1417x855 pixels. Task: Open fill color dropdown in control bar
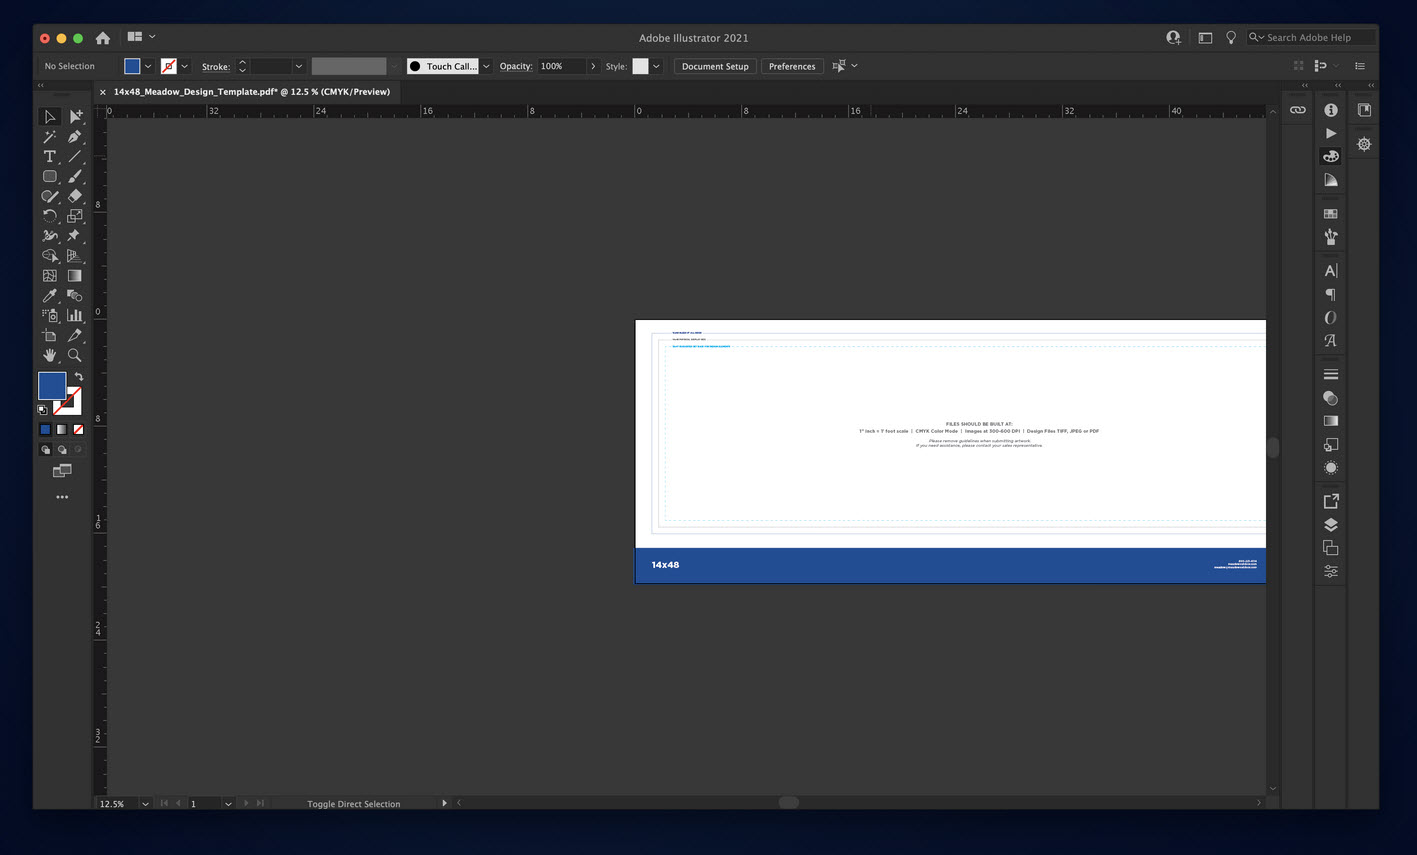pyautogui.click(x=148, y=66)
